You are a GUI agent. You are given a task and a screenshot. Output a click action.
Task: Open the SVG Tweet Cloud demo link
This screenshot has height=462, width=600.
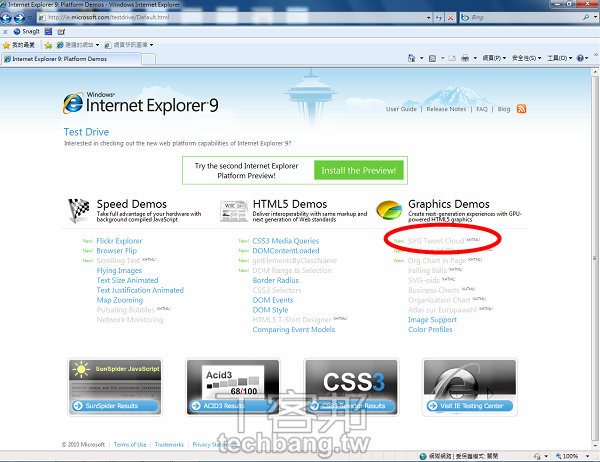(435, 241)
